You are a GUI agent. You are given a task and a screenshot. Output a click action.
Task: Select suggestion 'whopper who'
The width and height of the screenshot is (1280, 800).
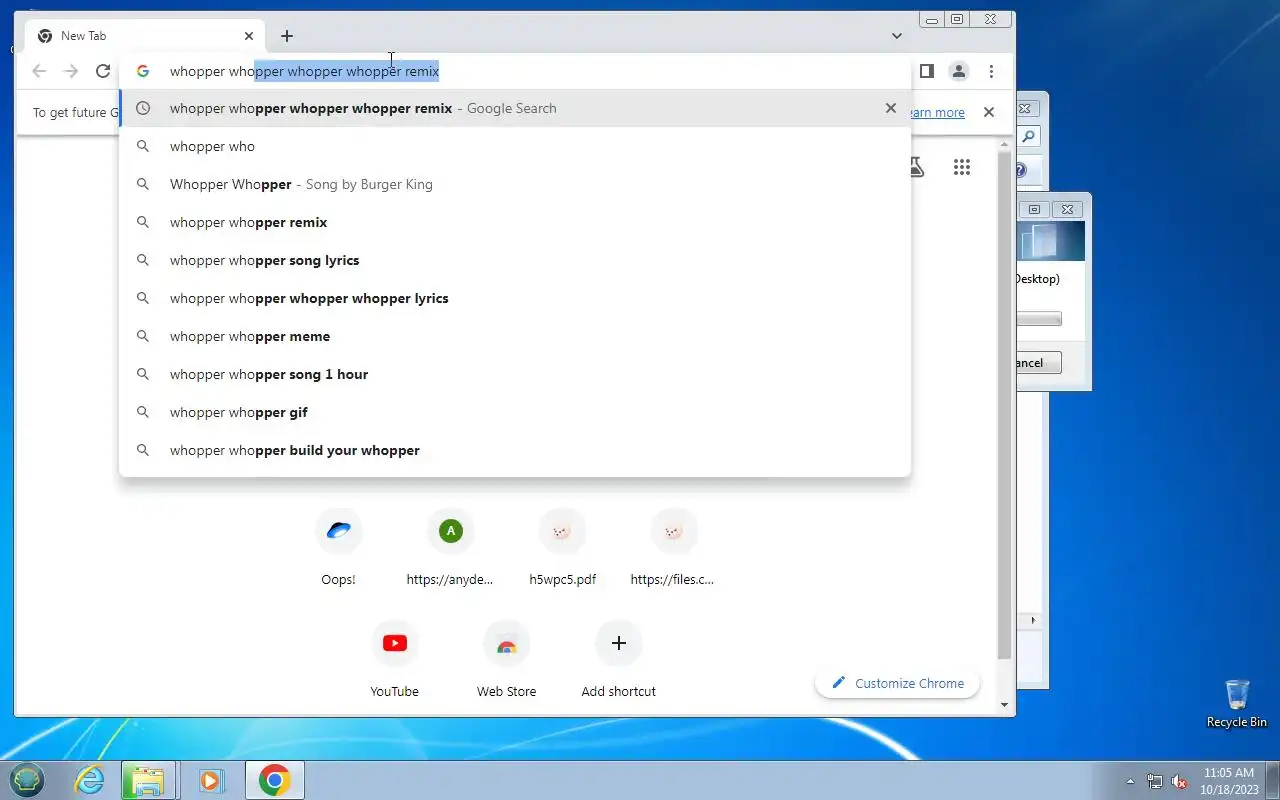pos(515,146)
